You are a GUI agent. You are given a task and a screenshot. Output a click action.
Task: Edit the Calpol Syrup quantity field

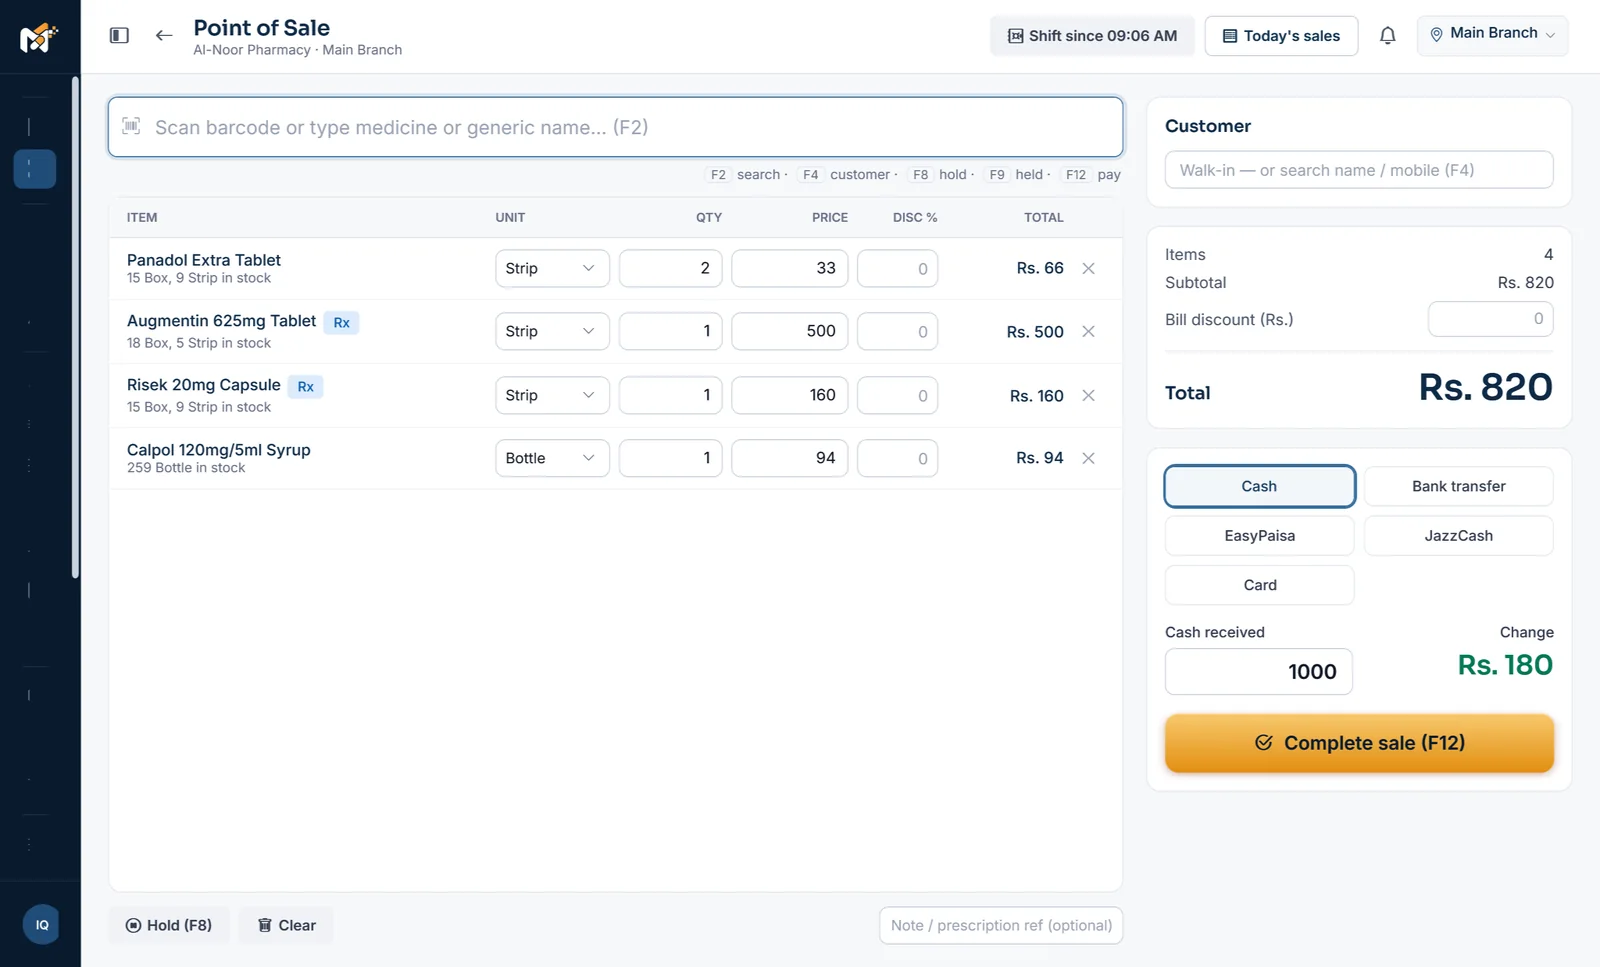point(670,458)
